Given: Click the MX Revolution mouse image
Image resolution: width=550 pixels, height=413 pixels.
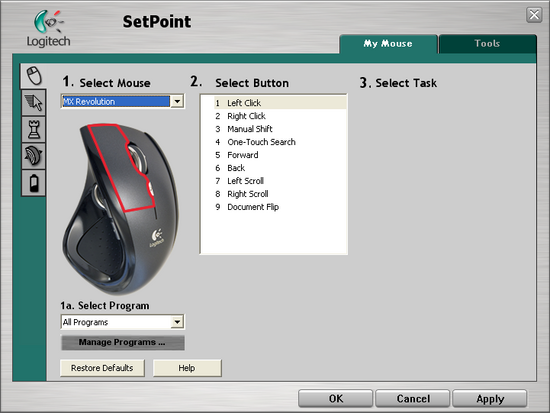Looking at the screenshot, I should (120, 209).
